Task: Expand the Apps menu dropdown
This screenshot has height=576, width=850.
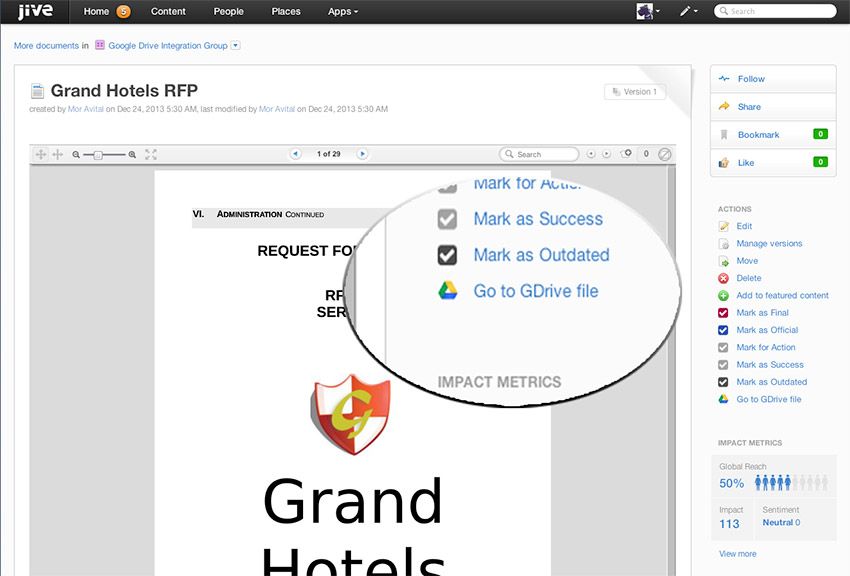Action: (x=343, y=12)
